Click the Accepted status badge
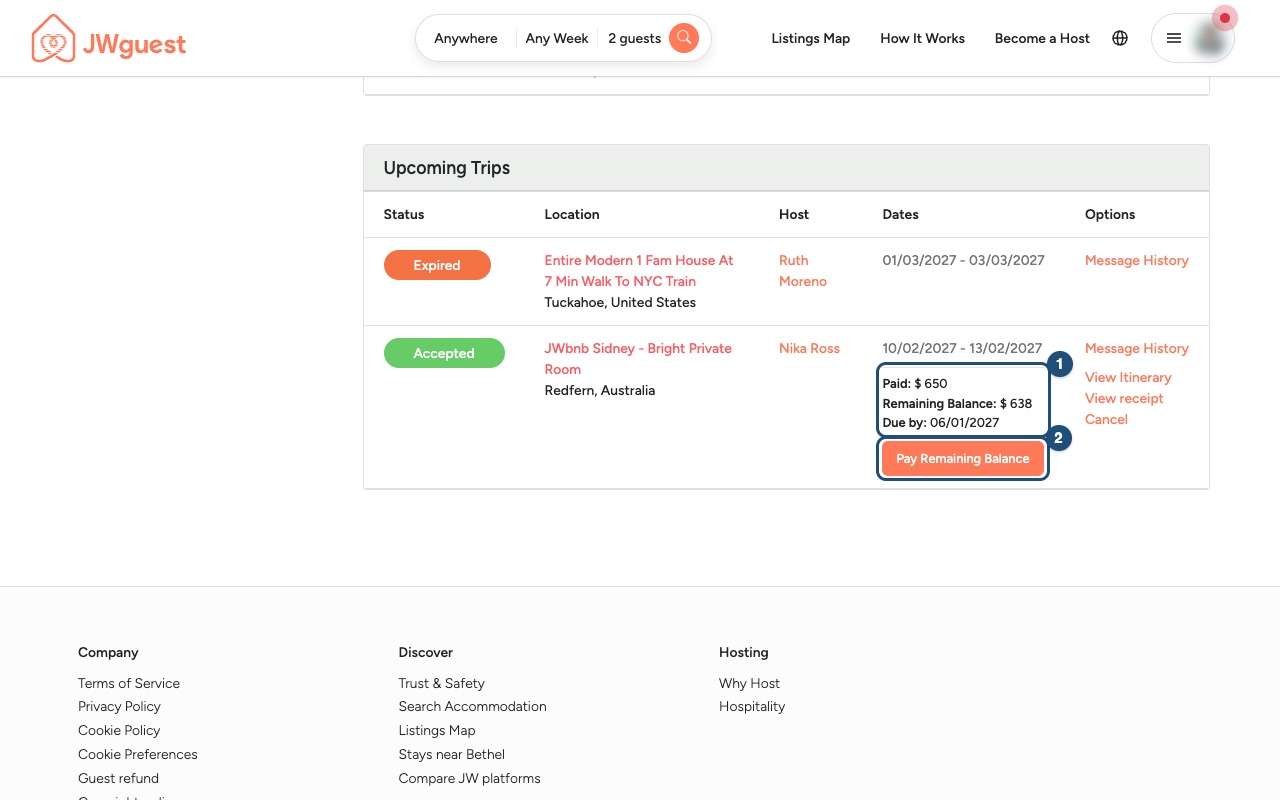The width and height of the screenshot is (1280, 800). tap(444, 353)
